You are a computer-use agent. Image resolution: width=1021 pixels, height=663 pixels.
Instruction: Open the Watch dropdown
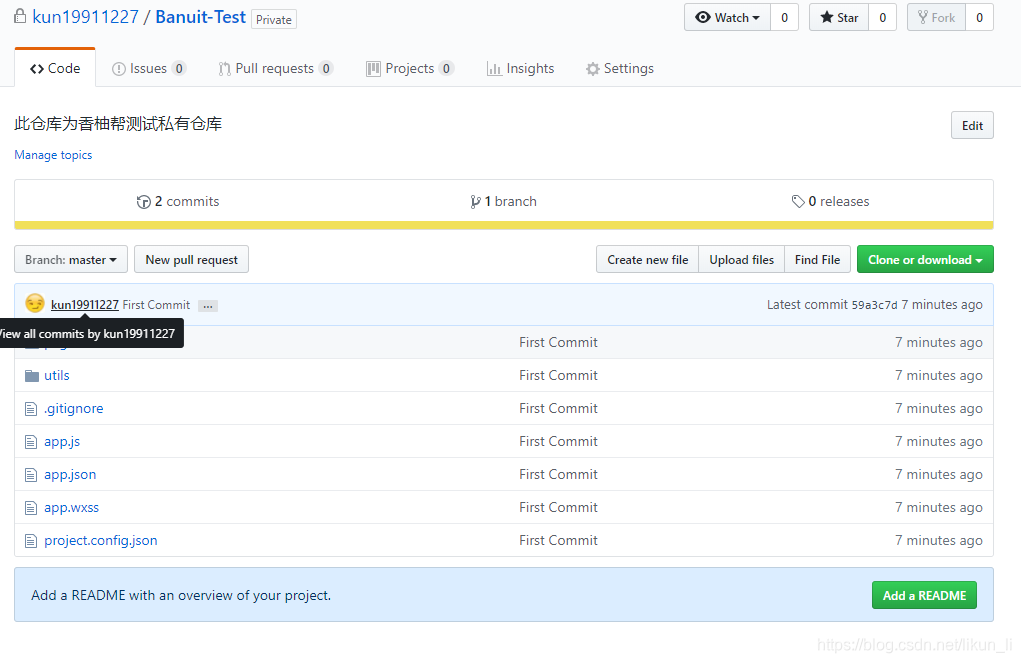[x=727, y=18]
